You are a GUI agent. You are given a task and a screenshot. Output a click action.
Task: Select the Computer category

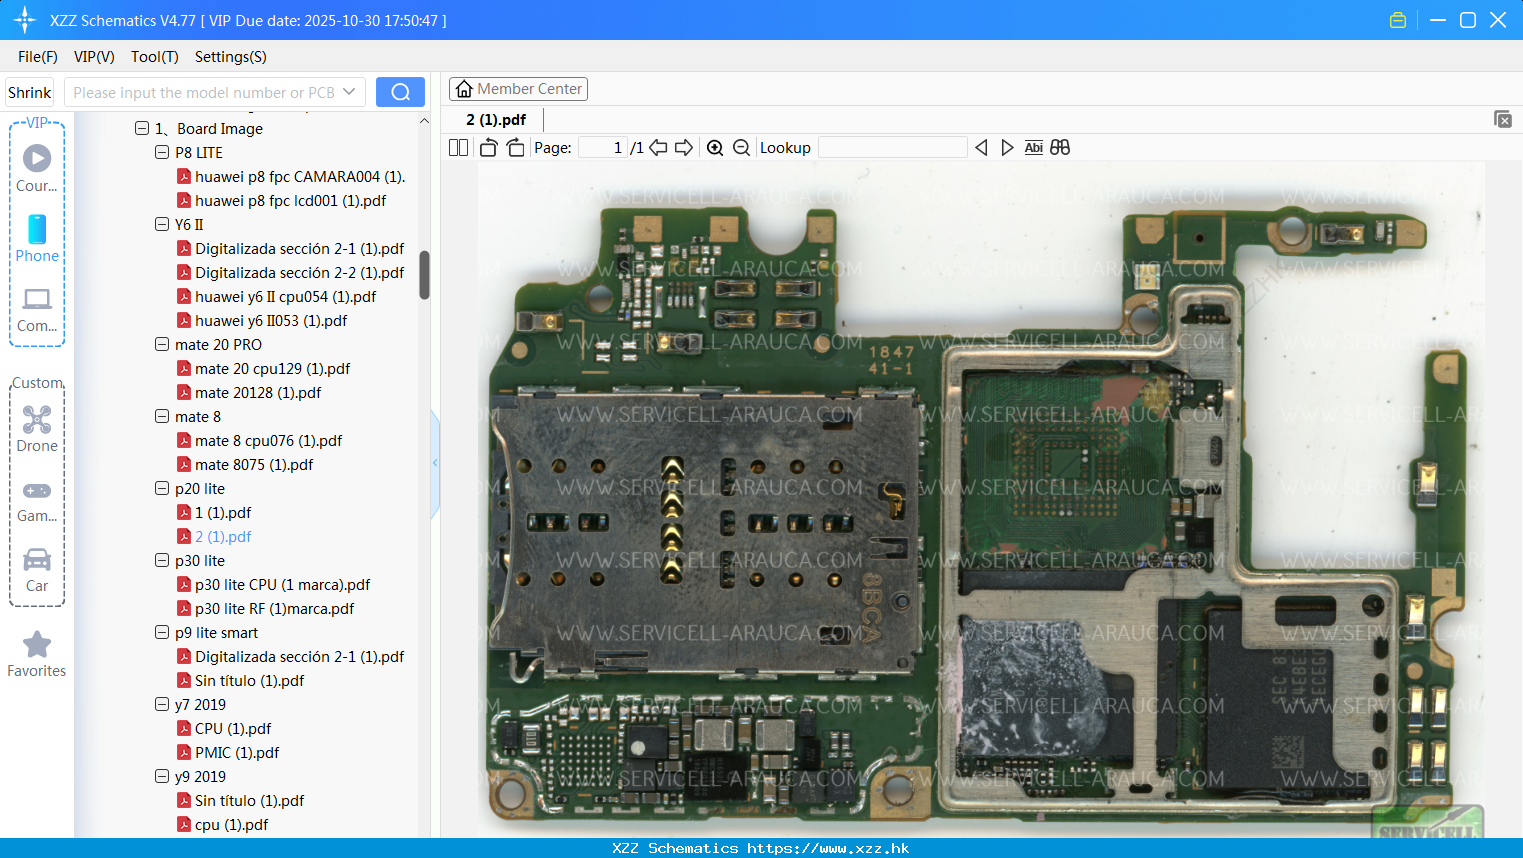[x=37, y=309]
